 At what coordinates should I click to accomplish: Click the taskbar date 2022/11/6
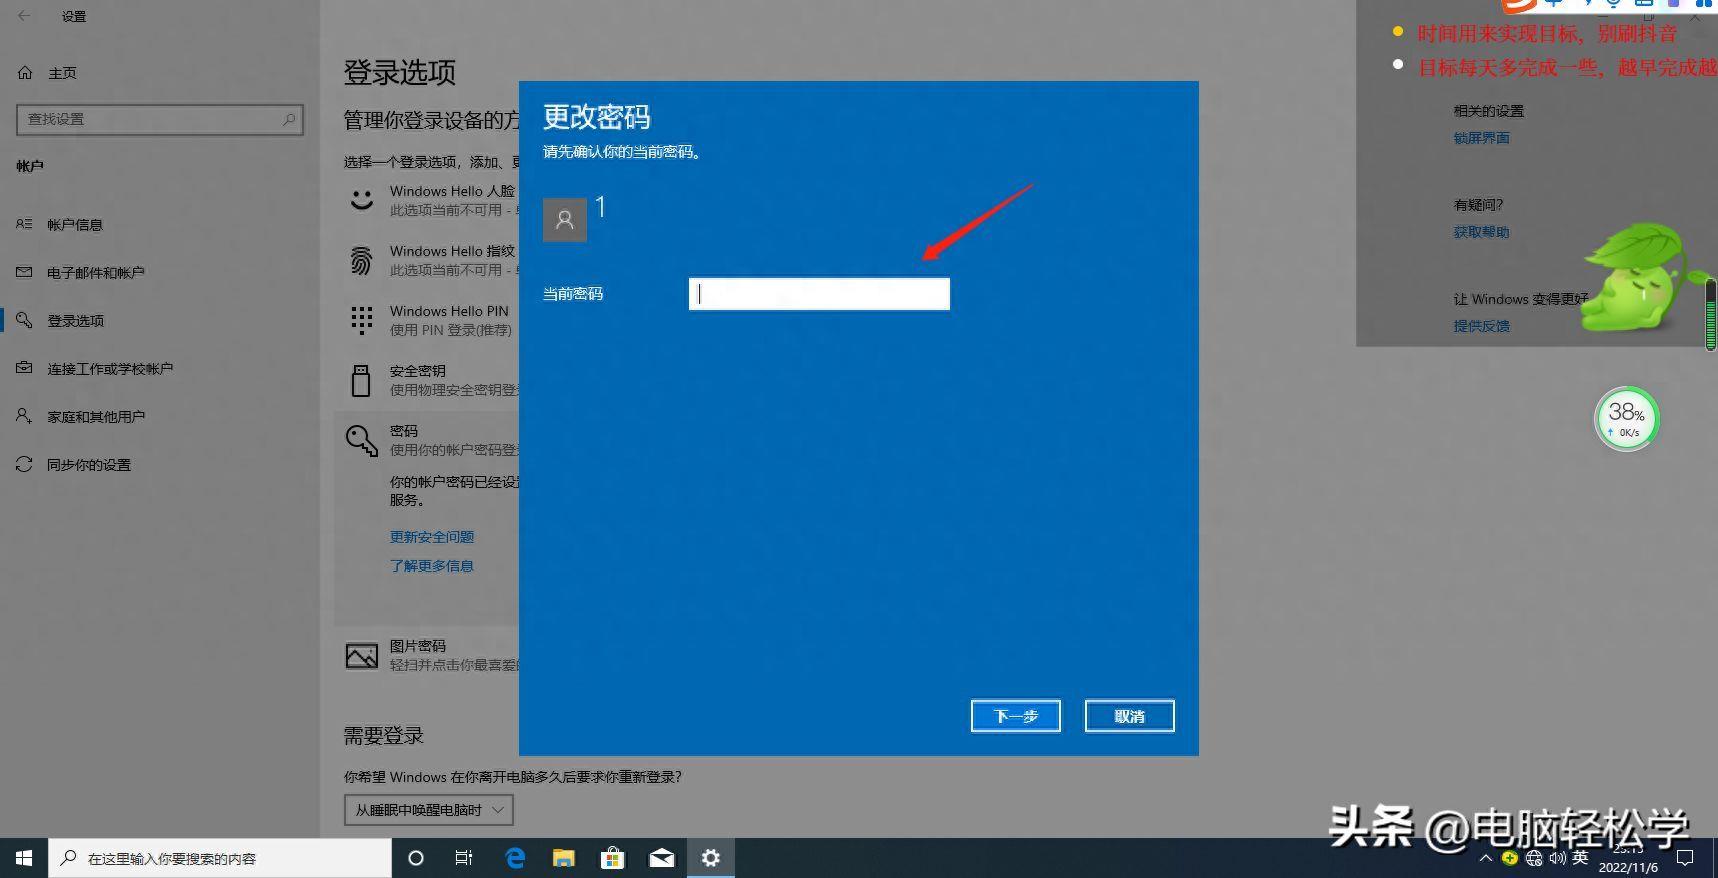(x=1628, y=867)
